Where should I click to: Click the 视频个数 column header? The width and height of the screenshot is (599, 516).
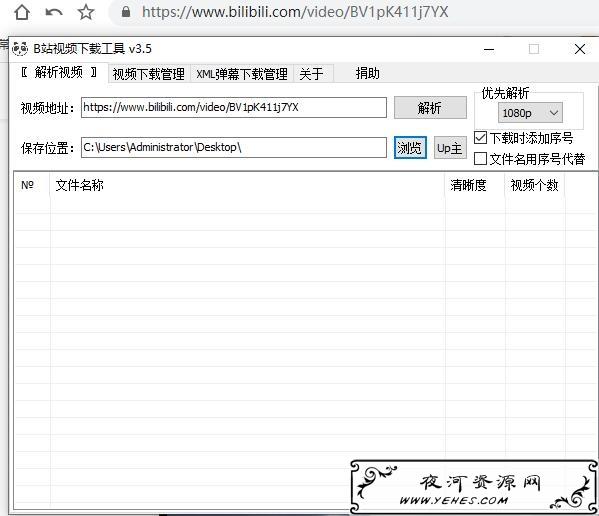click(x=535, y=185)
